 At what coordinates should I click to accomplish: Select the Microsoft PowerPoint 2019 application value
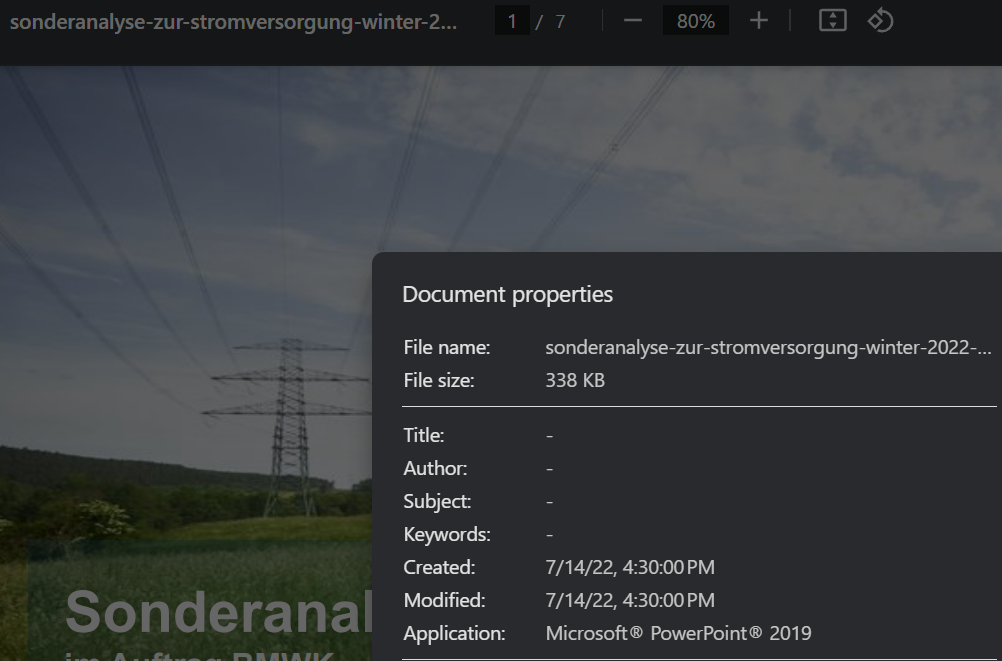(x=678, y=634)
